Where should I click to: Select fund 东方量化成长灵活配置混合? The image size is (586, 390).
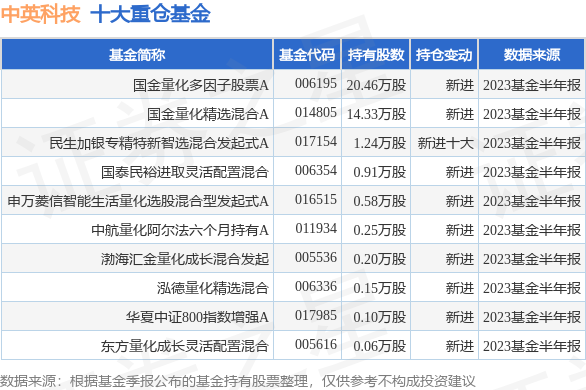[185, 346]
